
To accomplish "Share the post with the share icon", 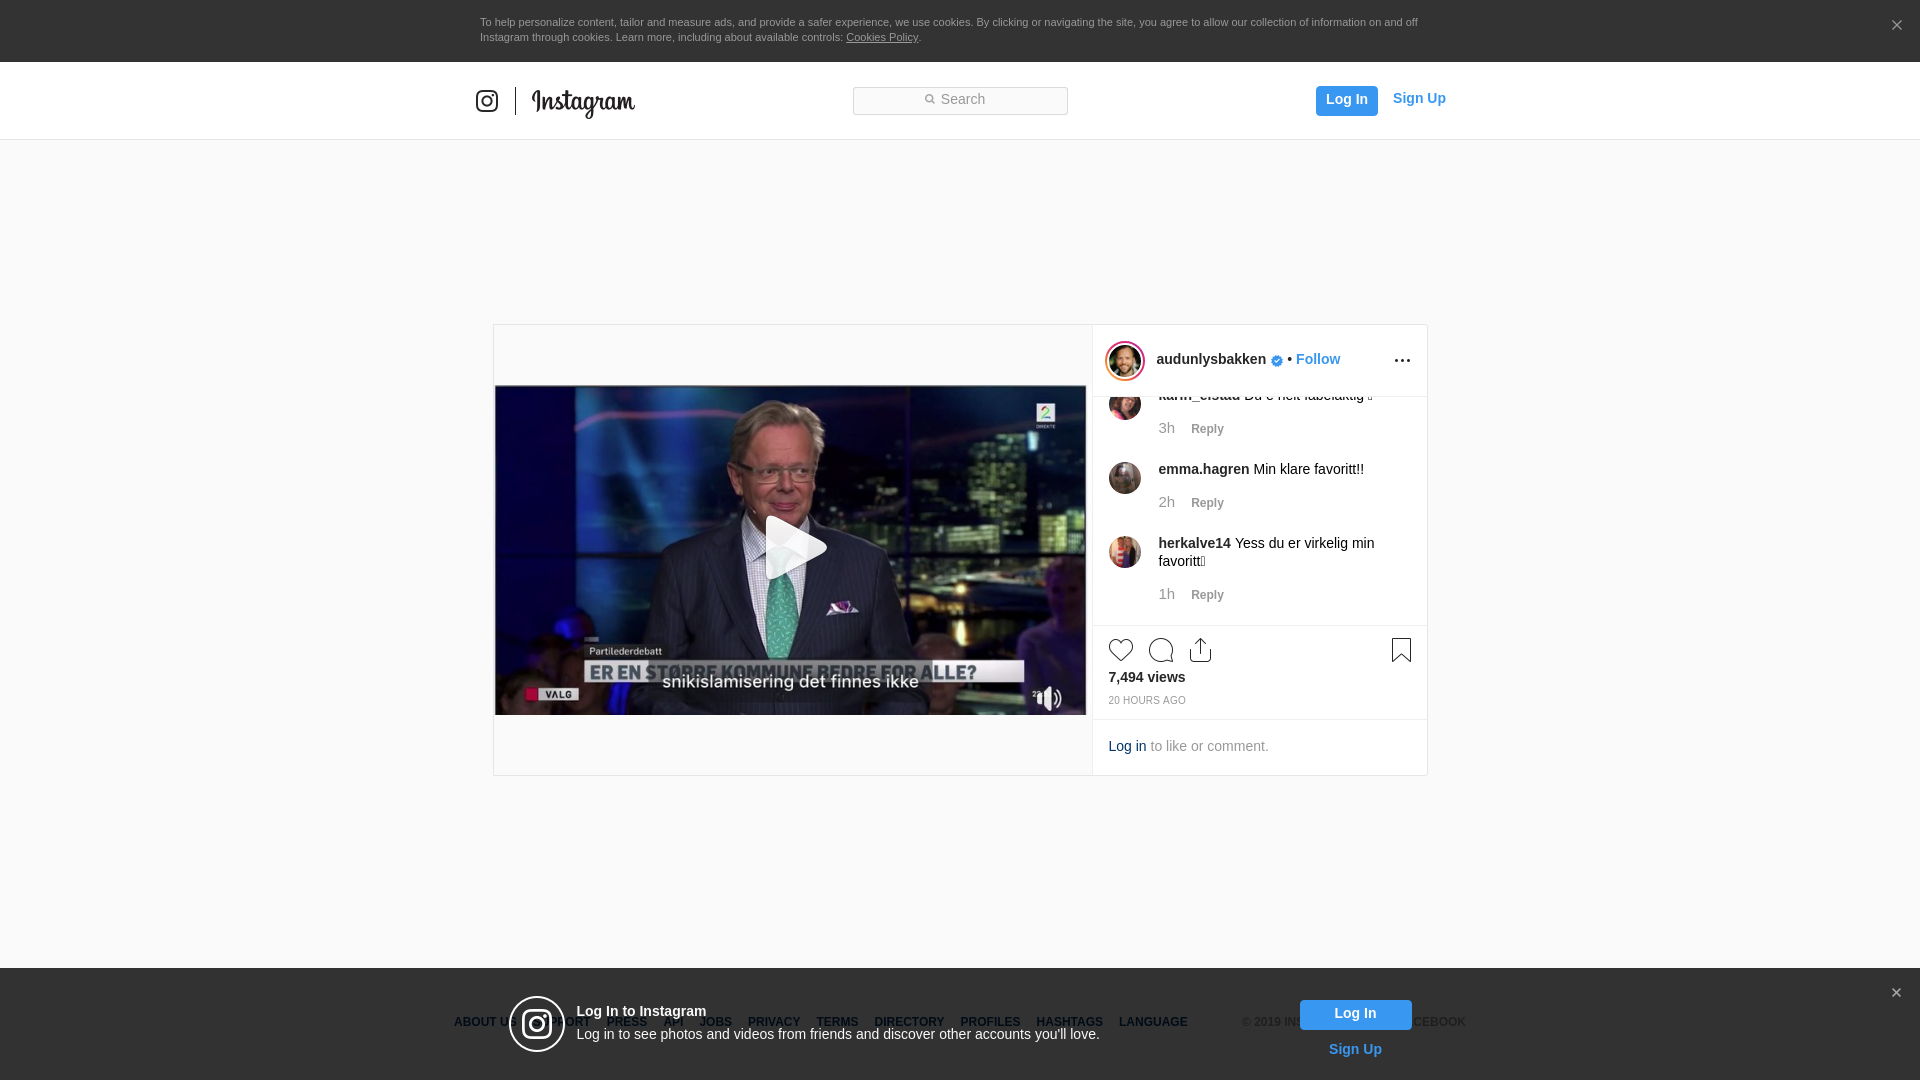I will 1201,650.
